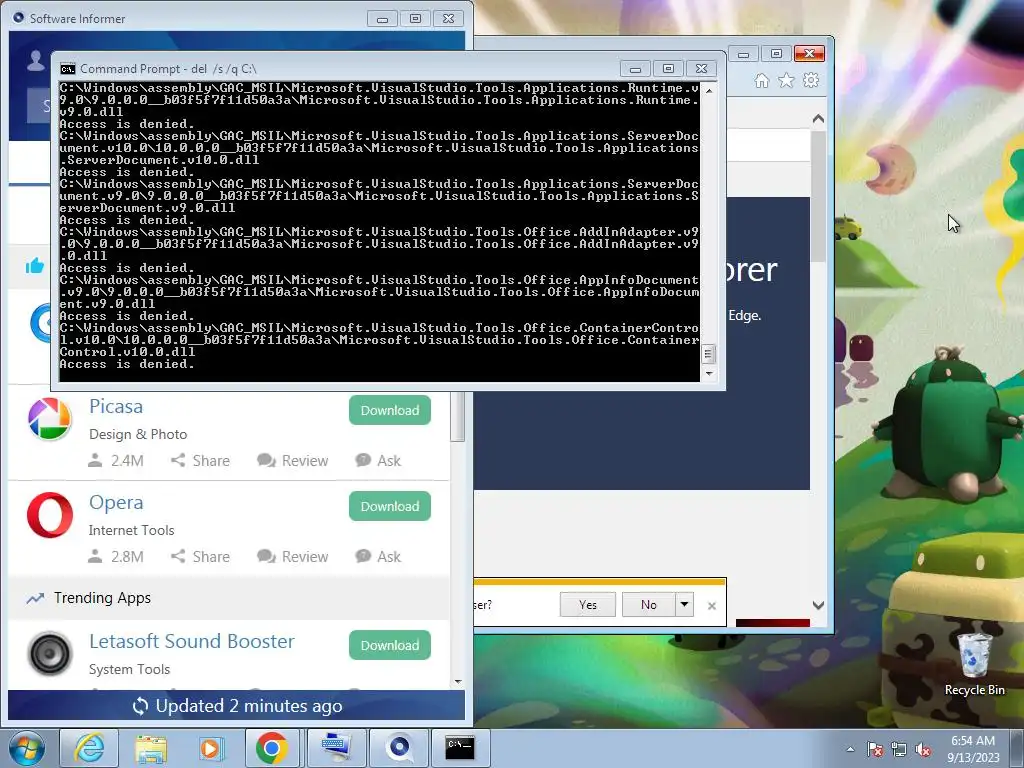Viewport: 1024px width, 768px height.
Task: Click the Command Prompt title bar icon
Action: (x=67, y=69)
